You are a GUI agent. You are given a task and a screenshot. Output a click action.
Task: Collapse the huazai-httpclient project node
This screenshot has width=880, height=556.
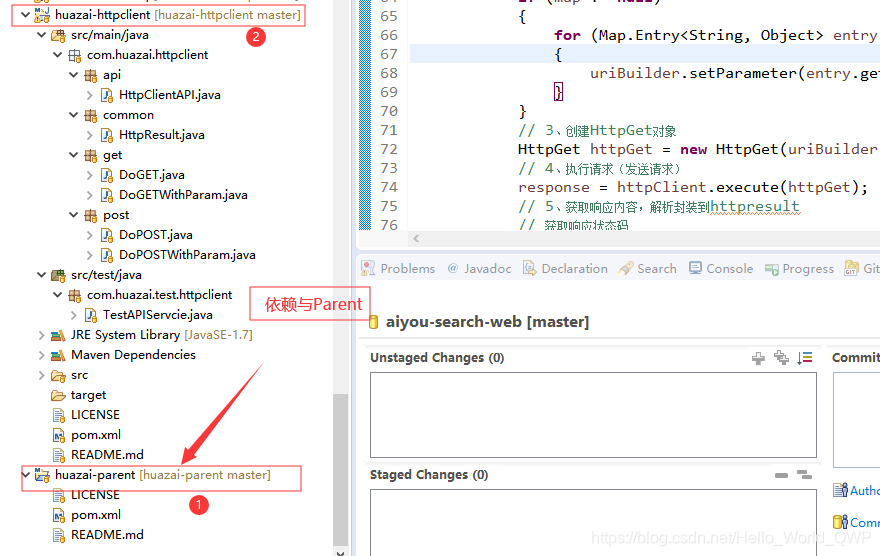click(25, 15)
